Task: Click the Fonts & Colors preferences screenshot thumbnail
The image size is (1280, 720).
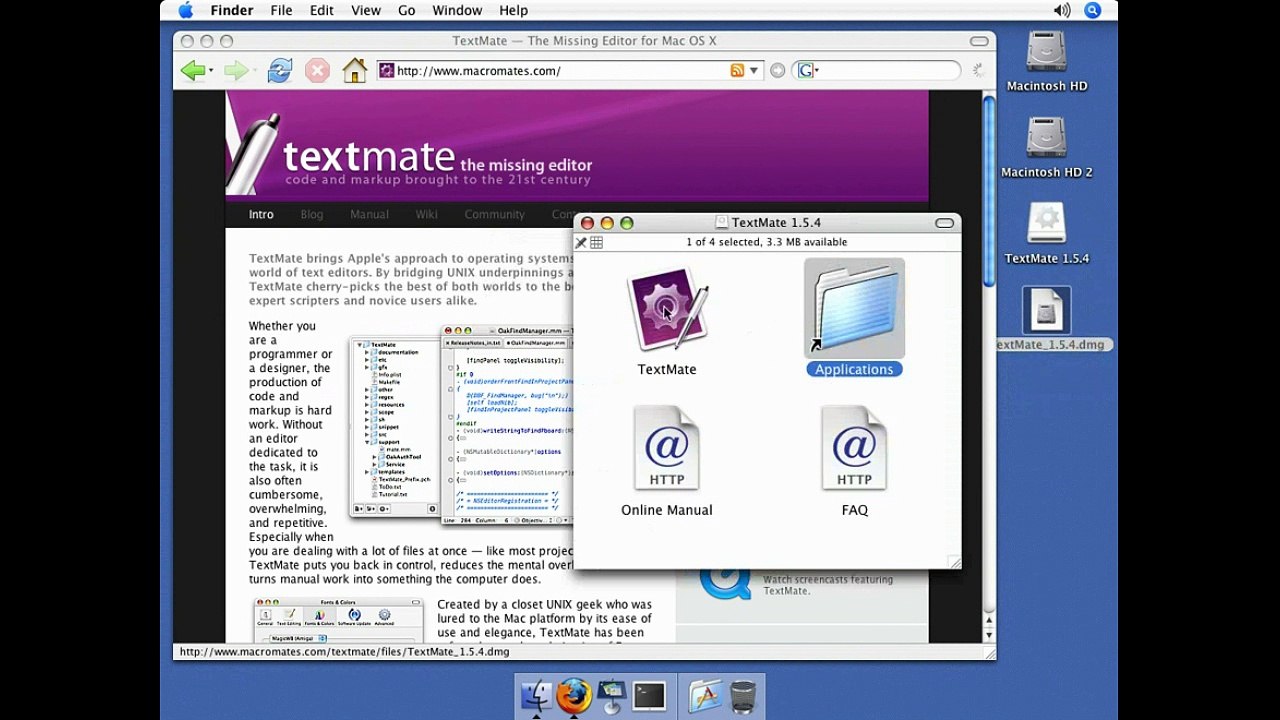Action: pos(337,620)
